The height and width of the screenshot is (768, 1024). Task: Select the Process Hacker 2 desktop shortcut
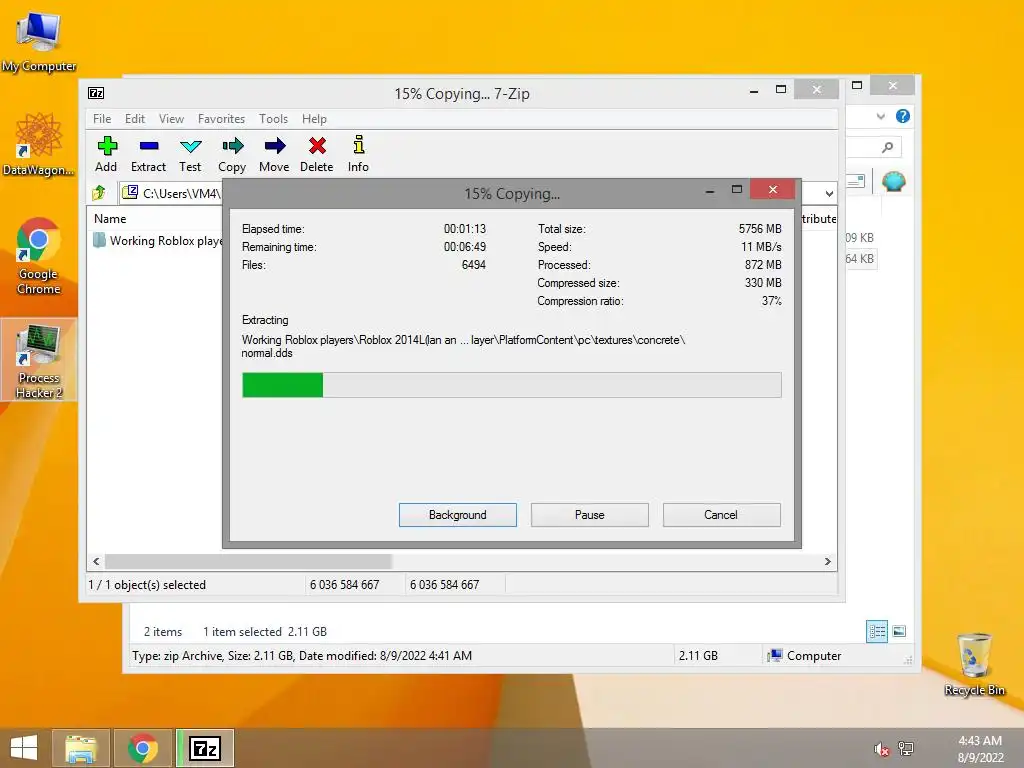click(x=39, y=360)
